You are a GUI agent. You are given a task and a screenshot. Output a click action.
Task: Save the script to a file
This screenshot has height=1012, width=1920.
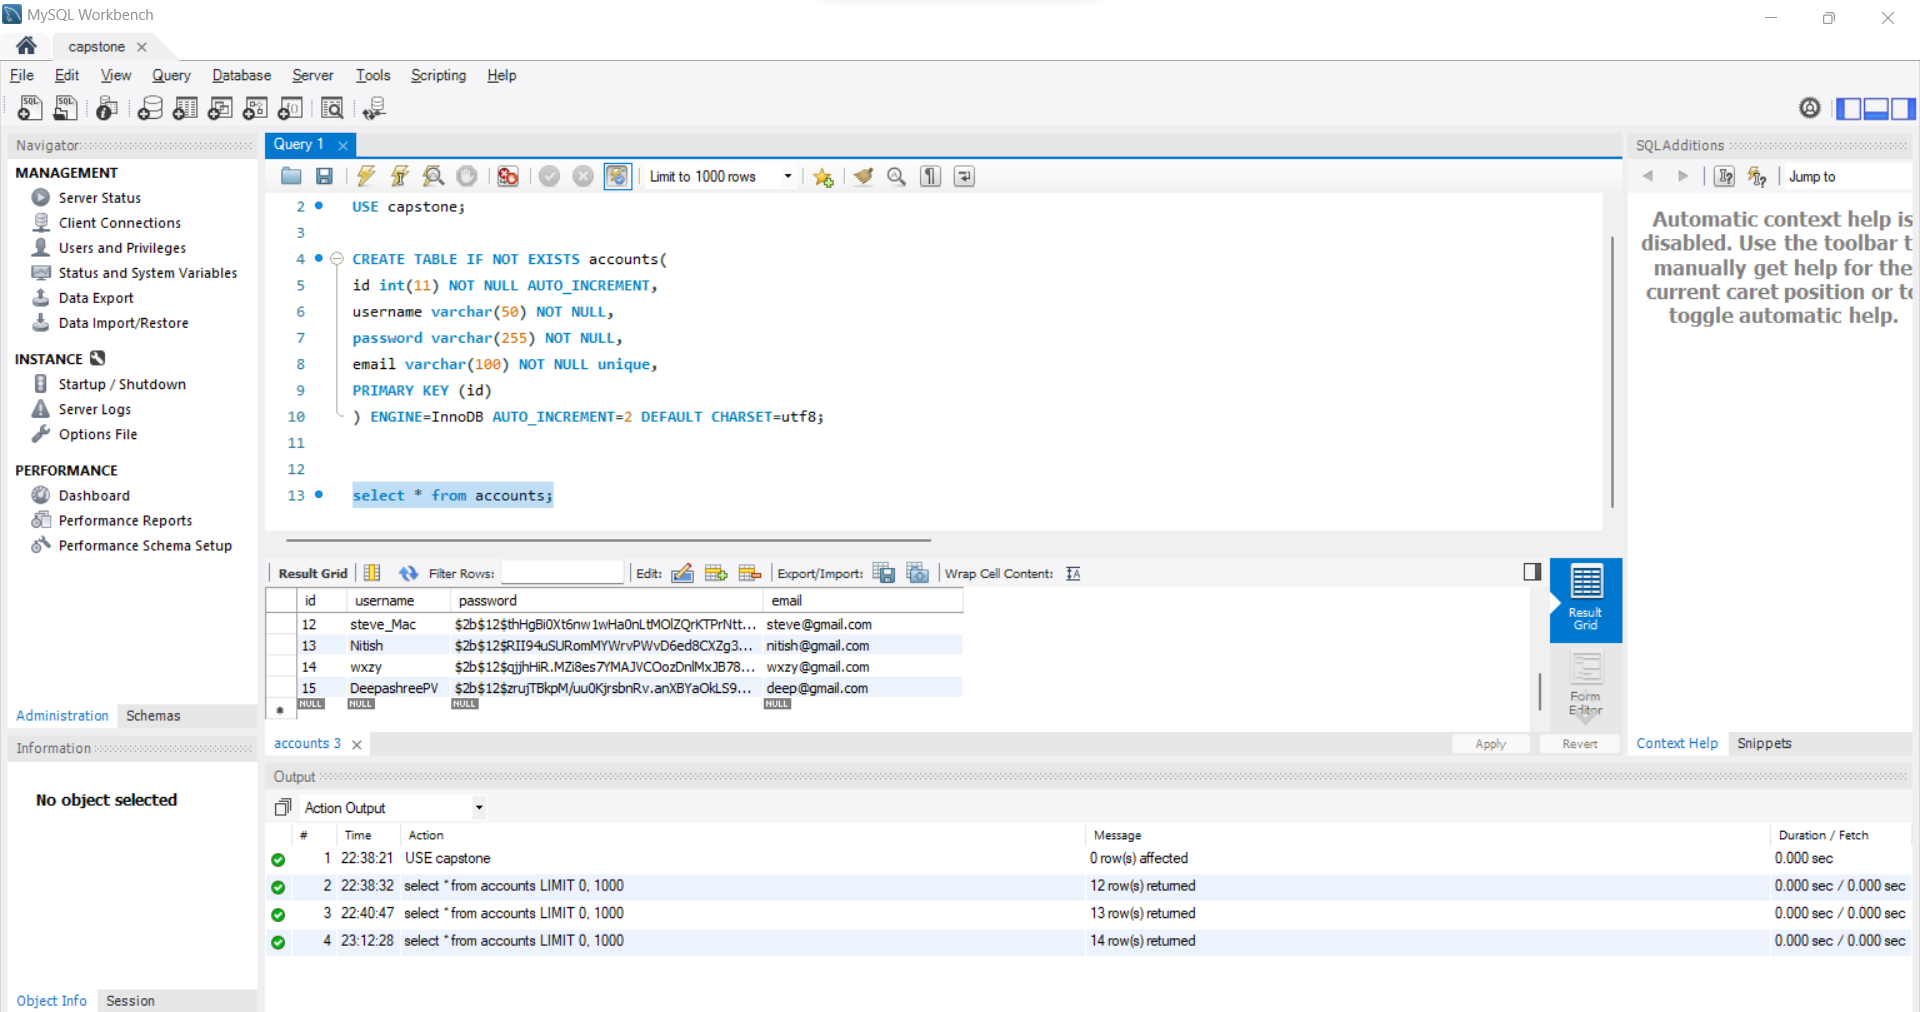tap(324, 176)
